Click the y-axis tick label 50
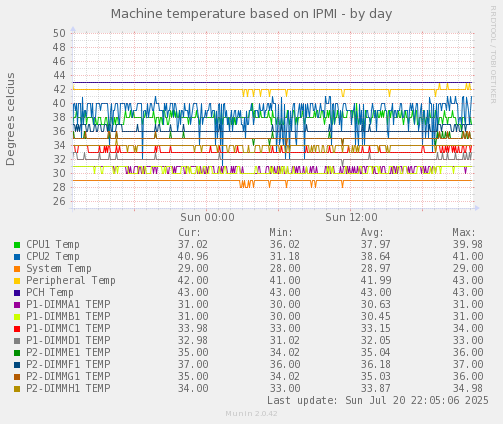This screenshot has height=424, width=503. click(59, 33)
